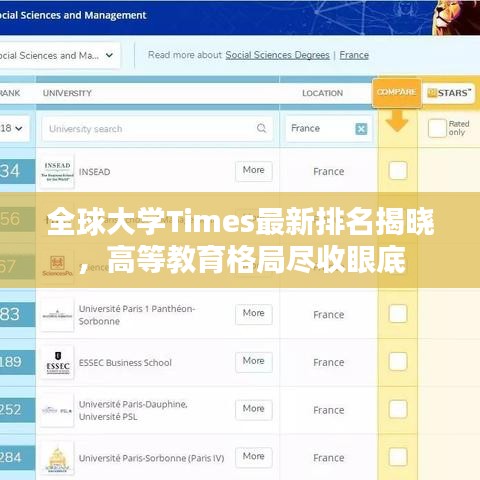Click the STARS tab header
Viewport: 480px width, 480px height.
tap(449, 93)
